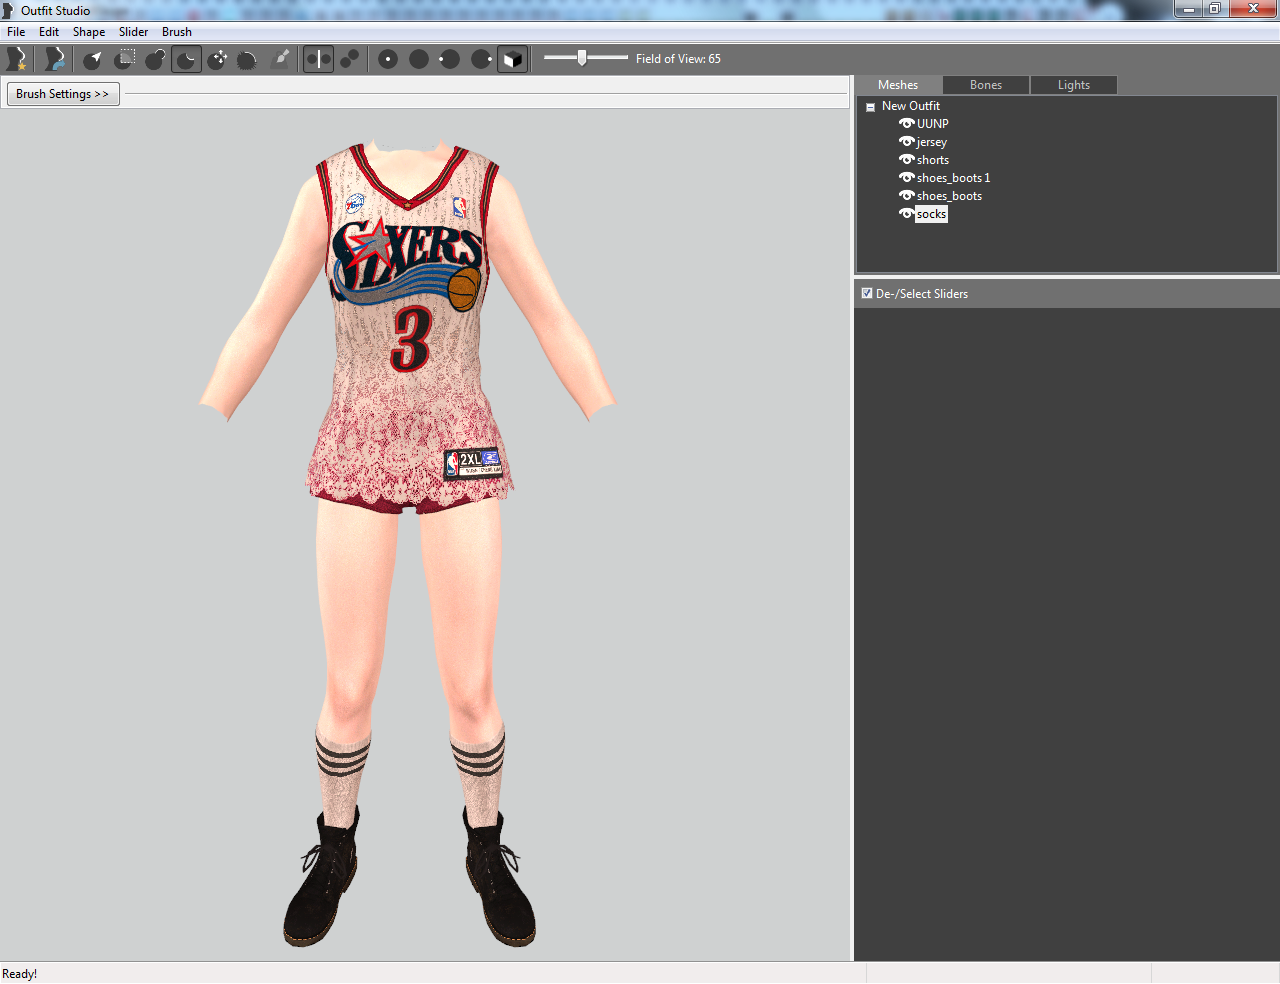This screenshot has height=984, width=1280.
Task: Select the UUNP mesh name
Action: pos(933,124)
